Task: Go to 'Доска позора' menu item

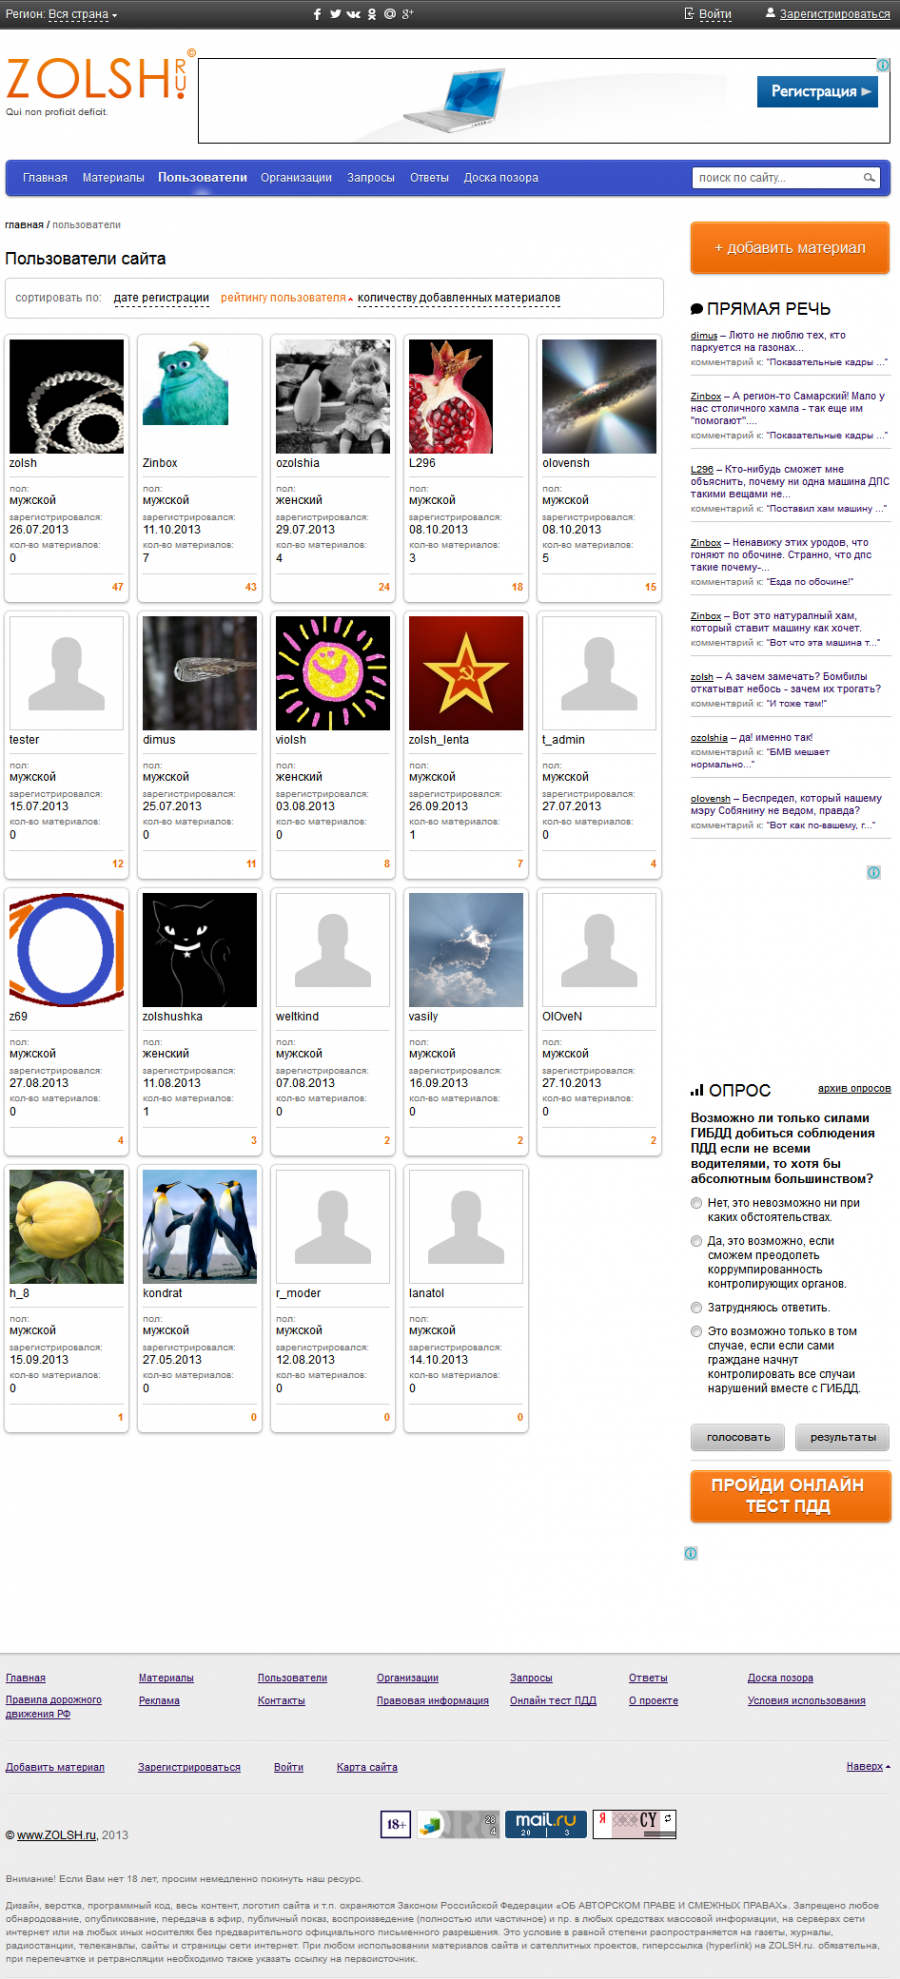Action: (500, 178)
